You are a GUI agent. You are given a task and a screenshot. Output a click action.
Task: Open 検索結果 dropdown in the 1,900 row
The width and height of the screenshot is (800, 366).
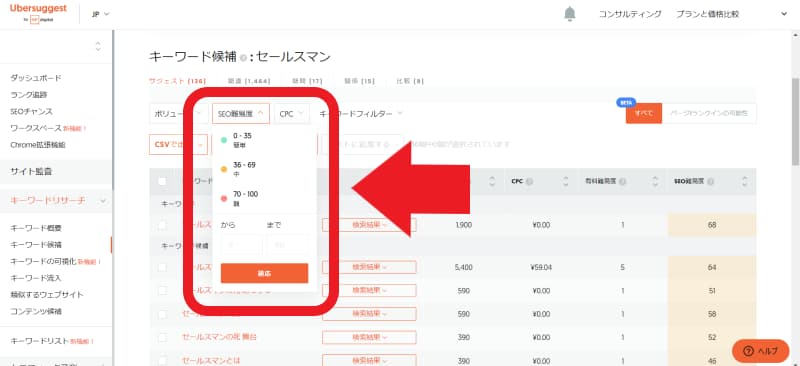(x=369, y=225)
